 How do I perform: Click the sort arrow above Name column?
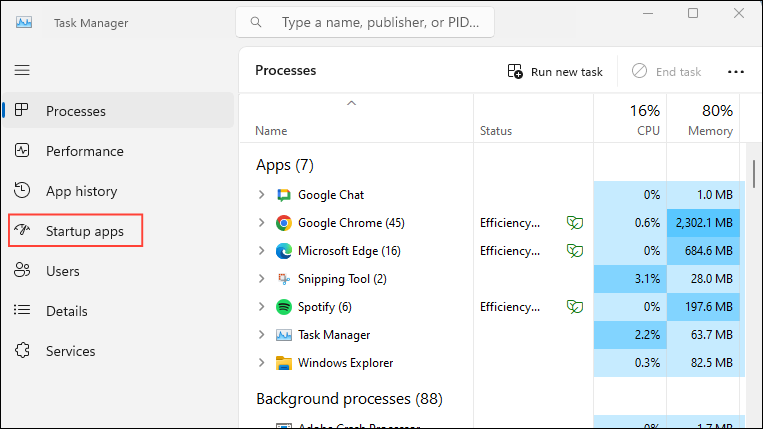coord(351,103)
